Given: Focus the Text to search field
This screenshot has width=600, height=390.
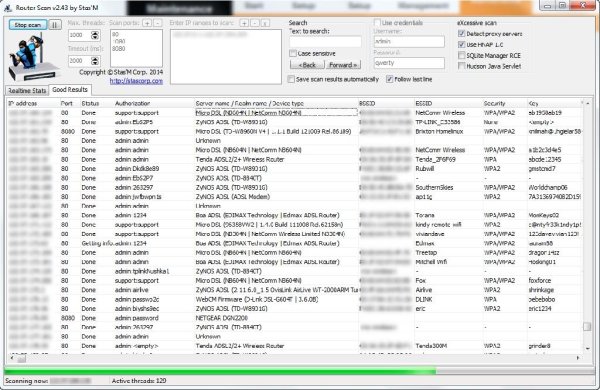Looking at the screenshot, I should [325, 42].
